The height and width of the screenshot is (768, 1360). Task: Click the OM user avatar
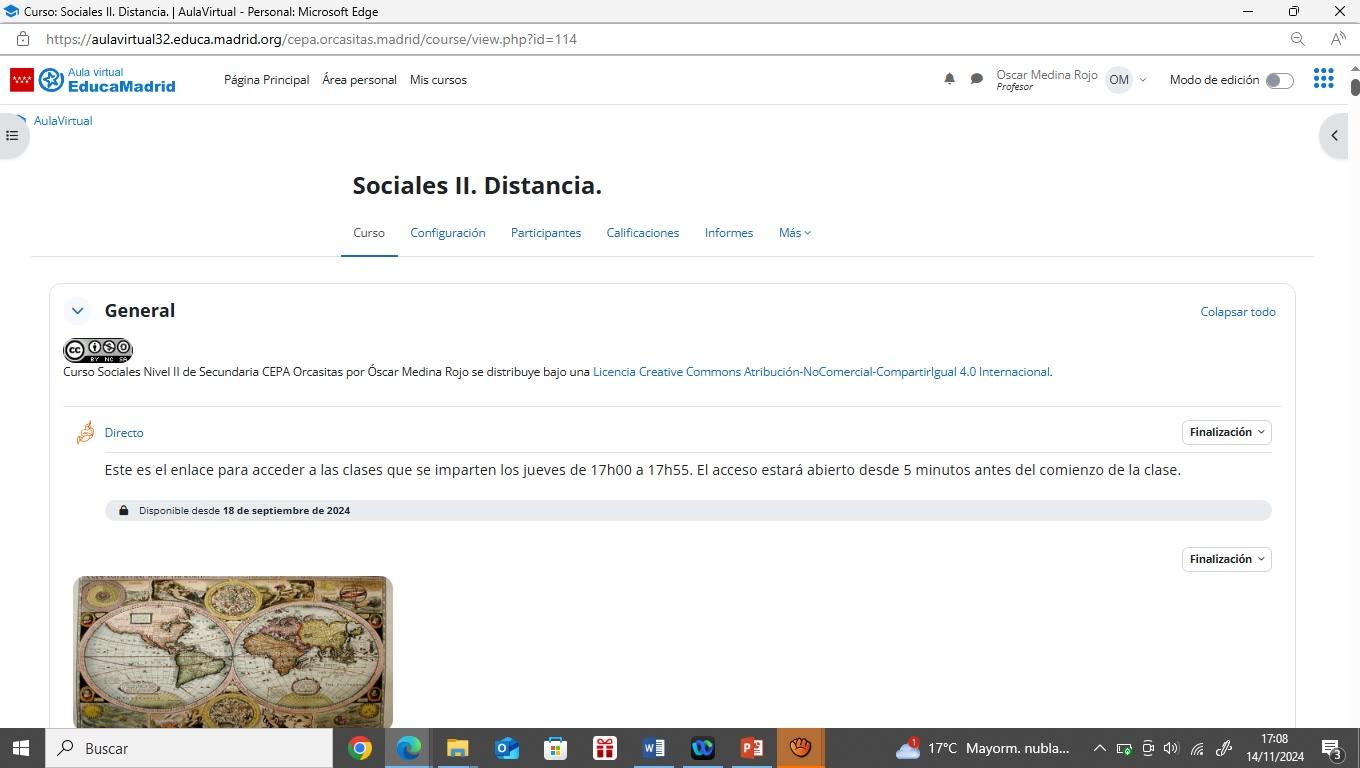(1118, 80)
